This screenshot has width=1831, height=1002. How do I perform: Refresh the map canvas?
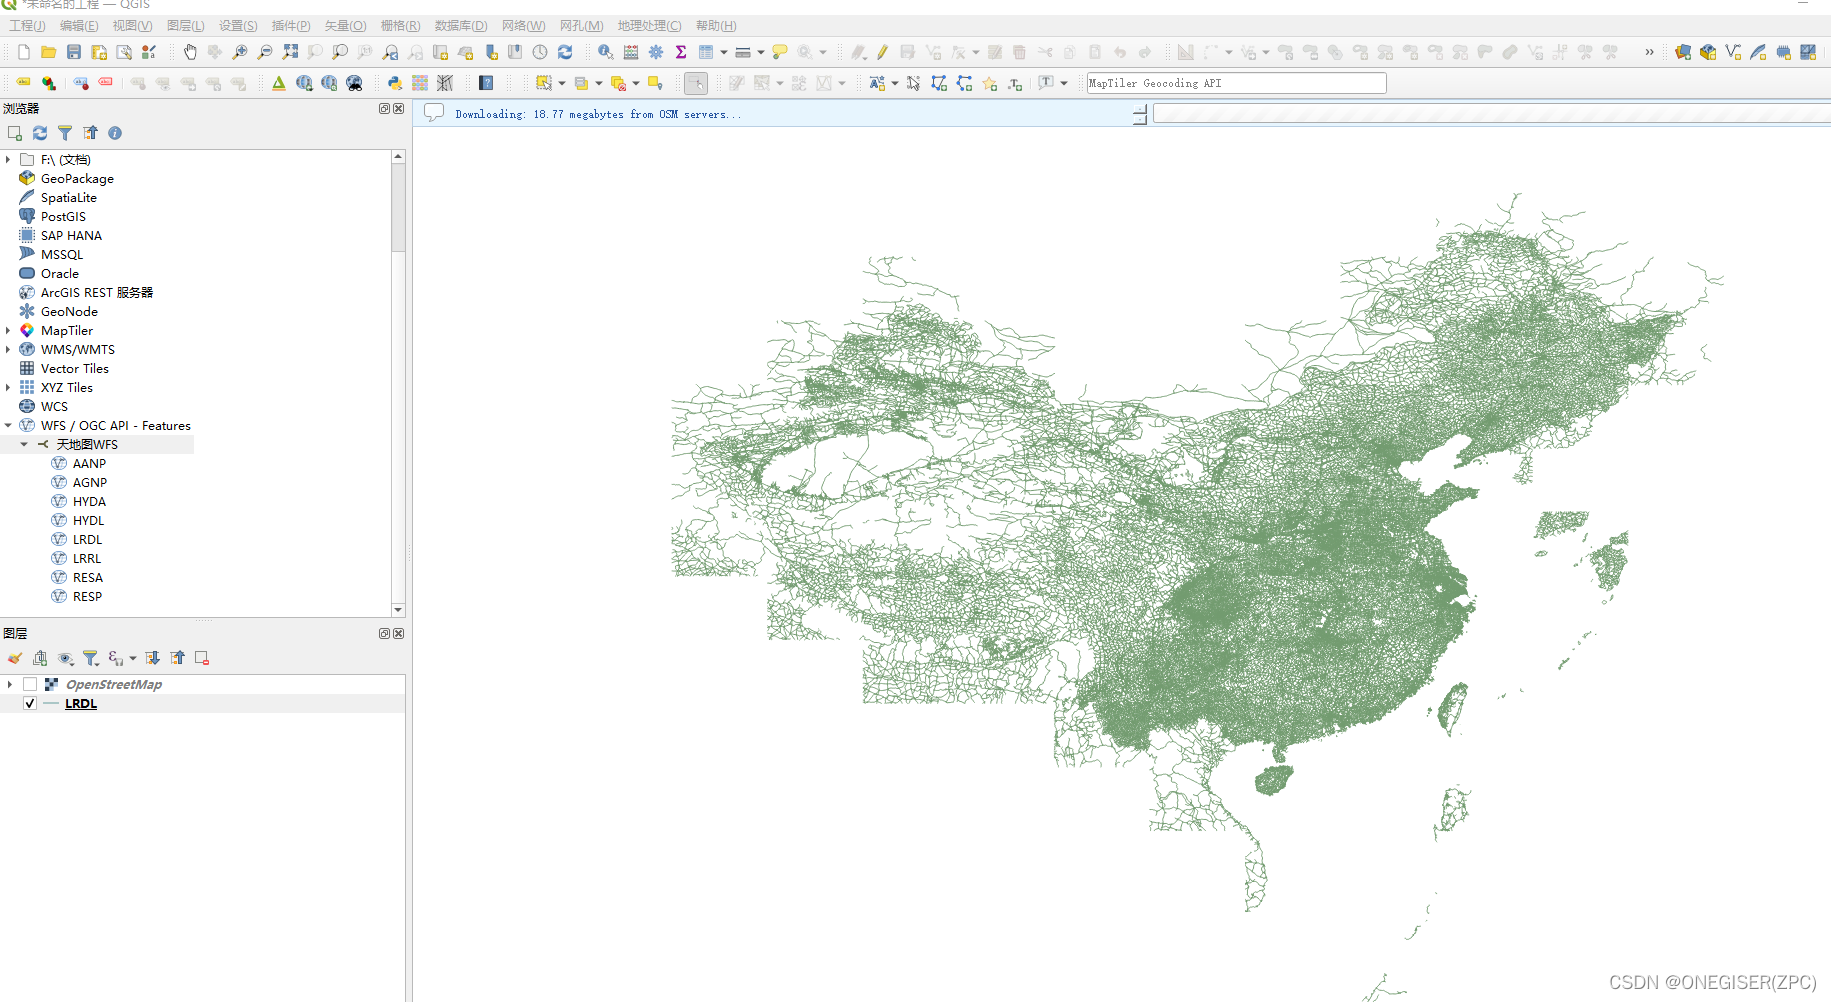click(565, 52)
